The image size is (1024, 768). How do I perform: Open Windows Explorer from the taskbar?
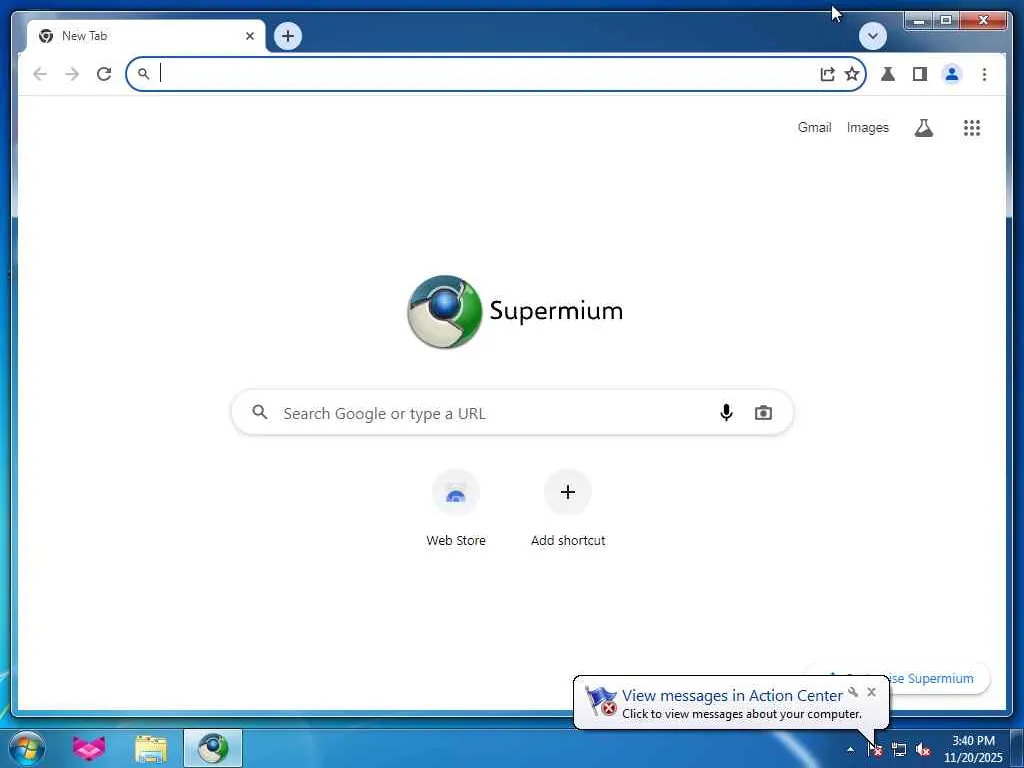151,748
